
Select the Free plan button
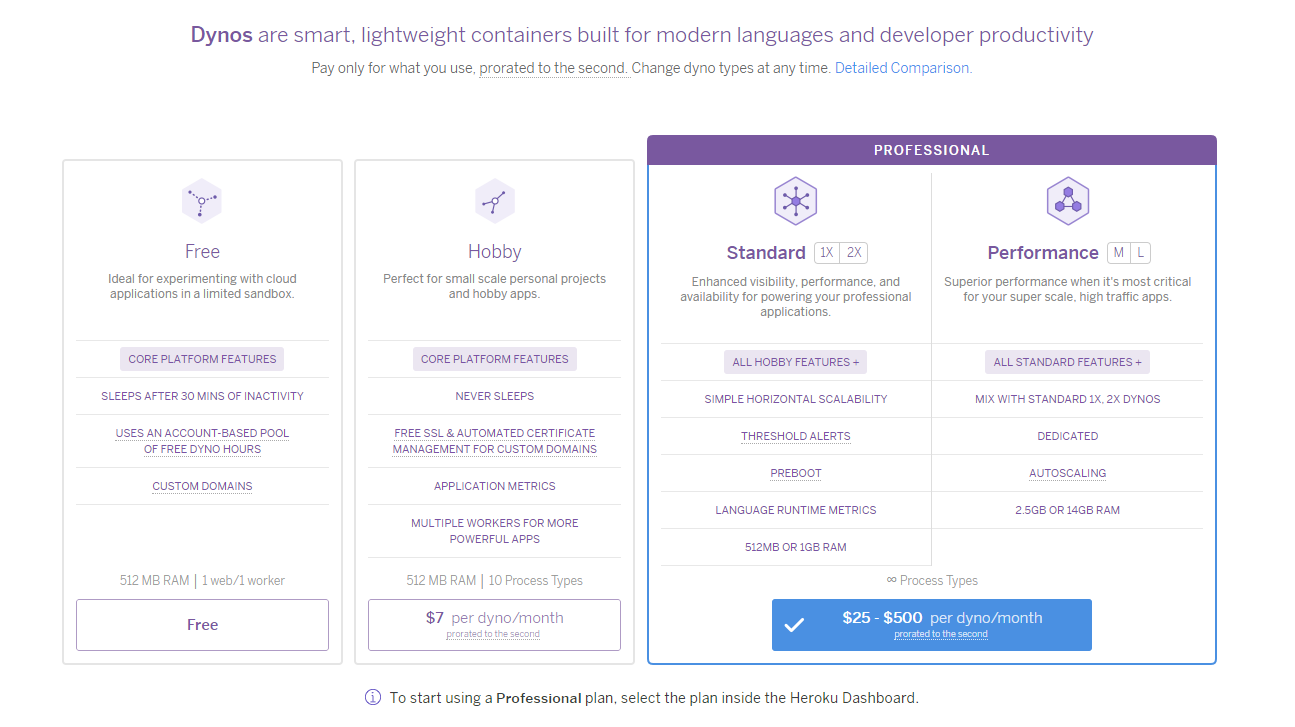click(202, 625)
